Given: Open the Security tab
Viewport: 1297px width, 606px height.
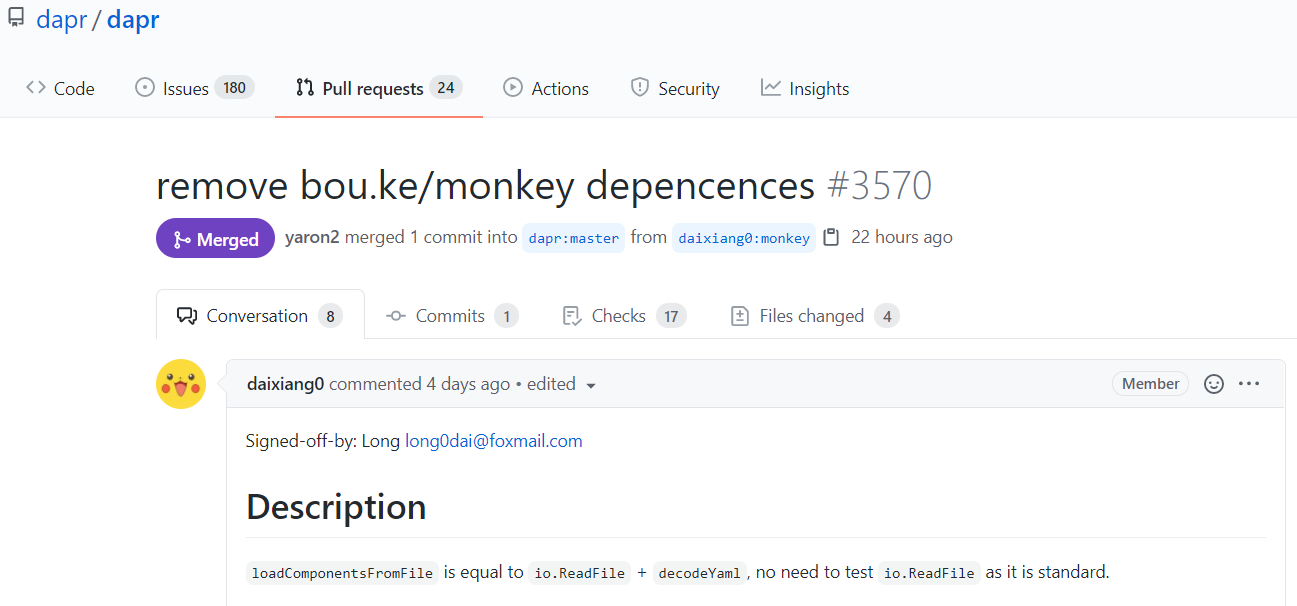Looking at the screenshot, I should click(675, 88).
